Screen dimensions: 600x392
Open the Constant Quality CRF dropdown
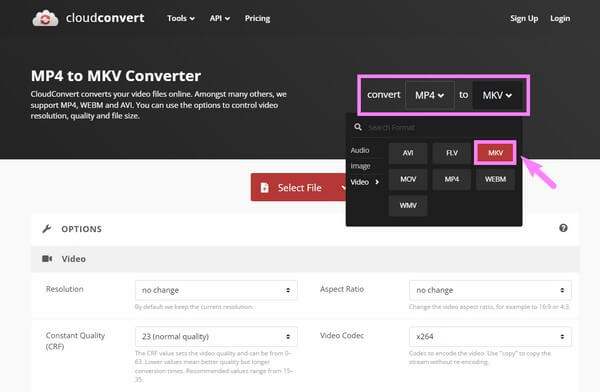216,336
